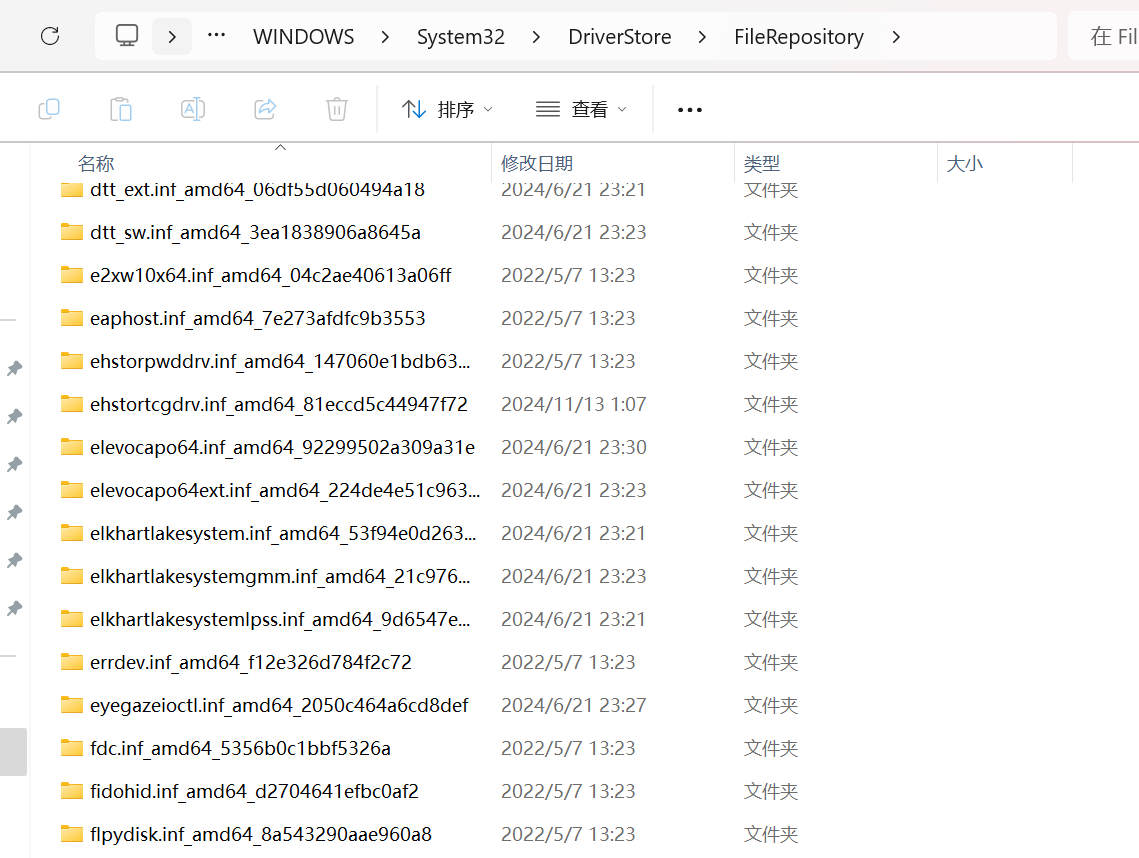The image size is (1139, 858).
Task: Go to WINDOWS breadcrumb
Action: (304, 36)
